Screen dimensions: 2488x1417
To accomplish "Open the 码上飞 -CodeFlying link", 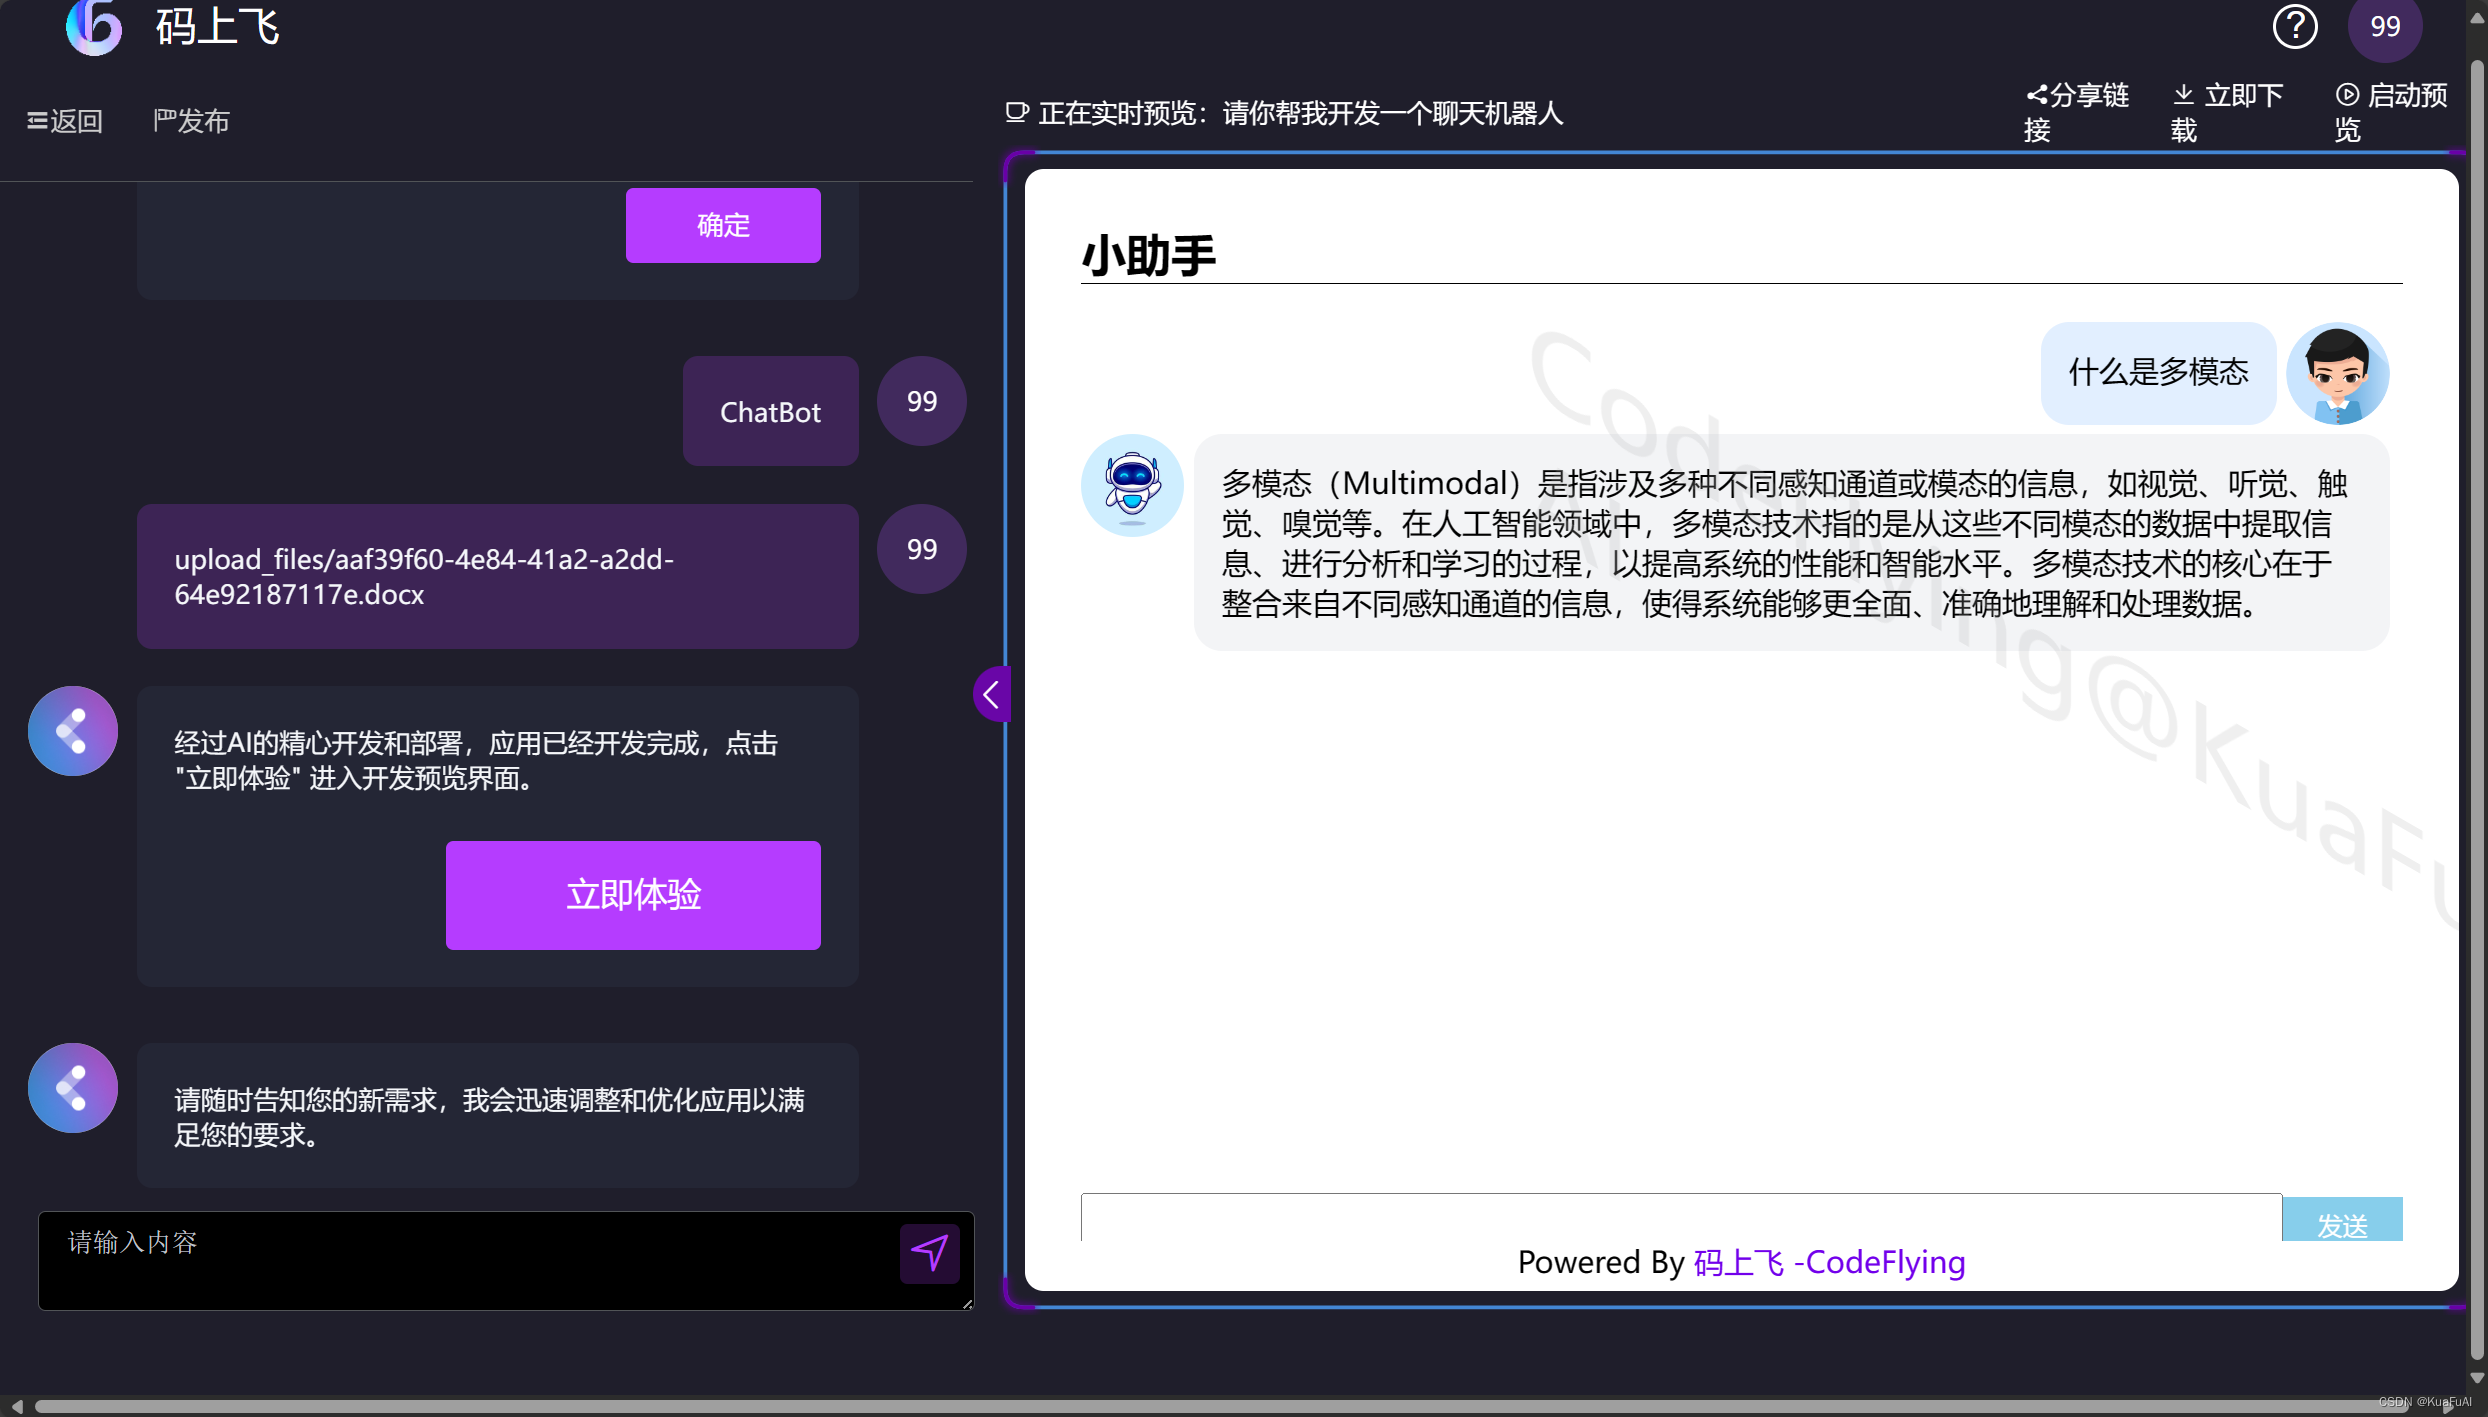I will [1829, 1262].
